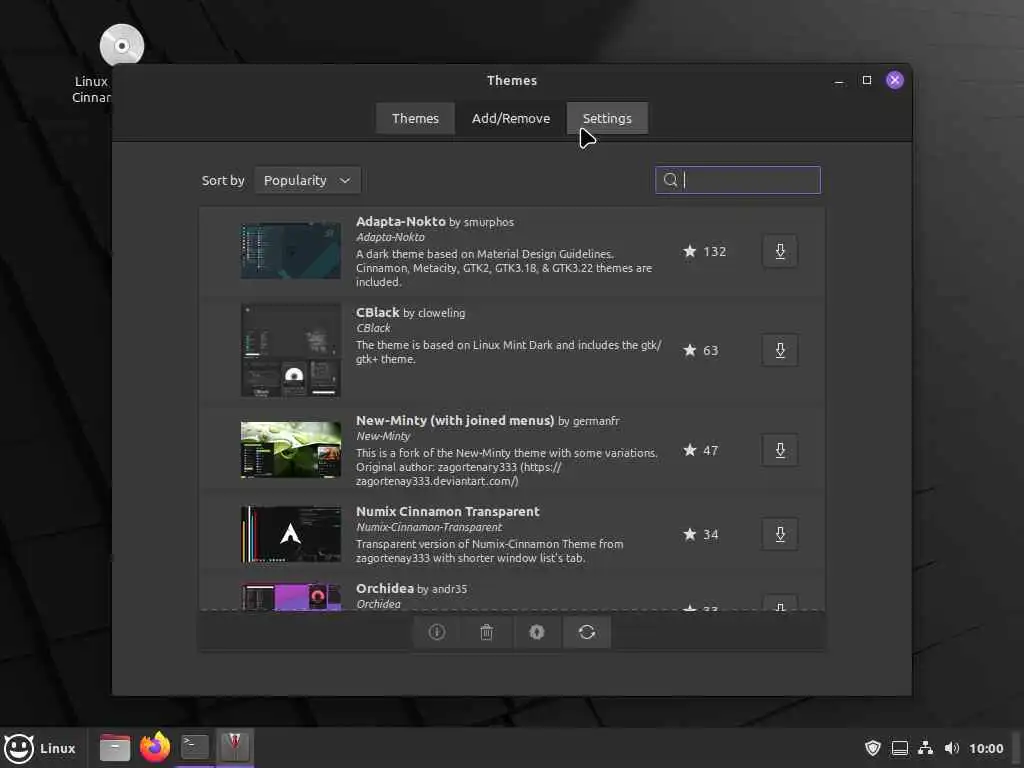This screenshot has width=1024, height=768.
Task: Open the terminal from taskbar
Action: pyautogui.click(x=195, y=746)
